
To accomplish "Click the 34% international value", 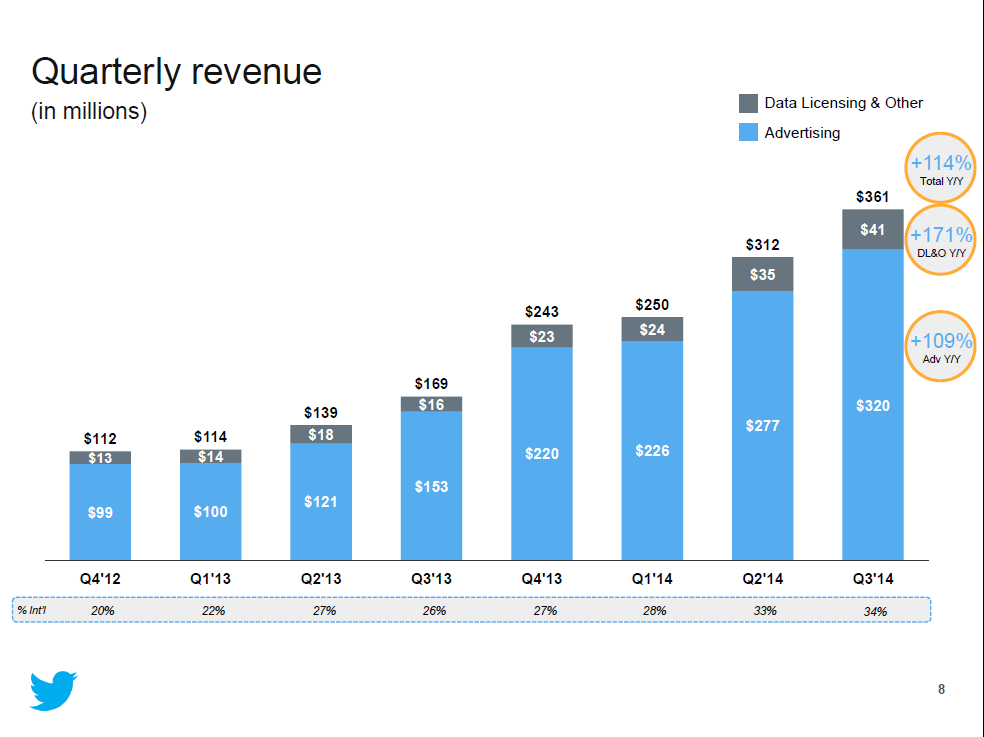I will [x=875, y=611].
